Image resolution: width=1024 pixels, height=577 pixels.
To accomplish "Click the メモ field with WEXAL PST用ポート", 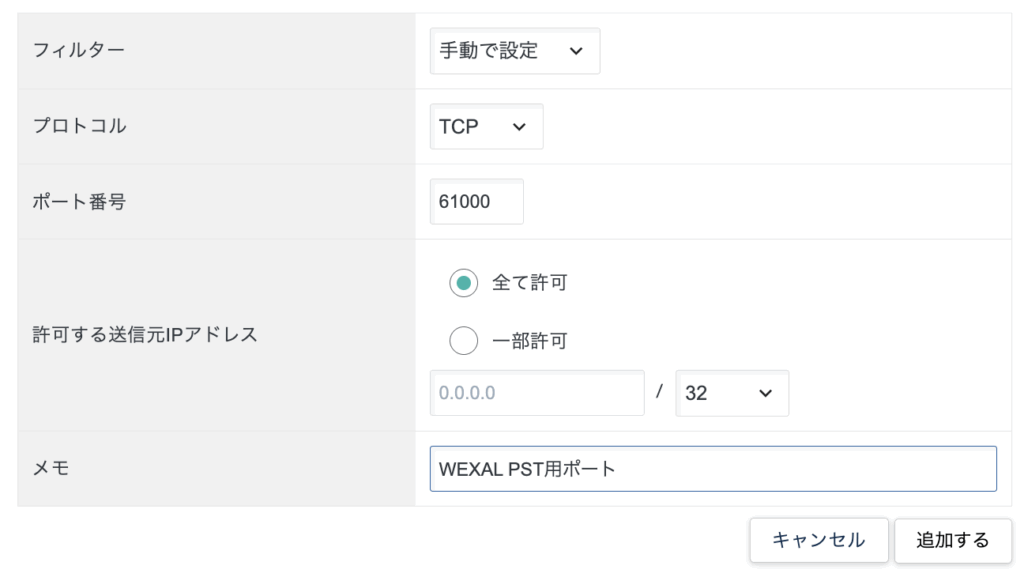I will [713, 469].
